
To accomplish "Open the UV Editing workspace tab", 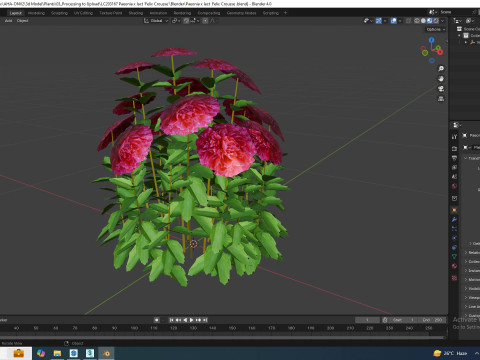I will point(83,13).
